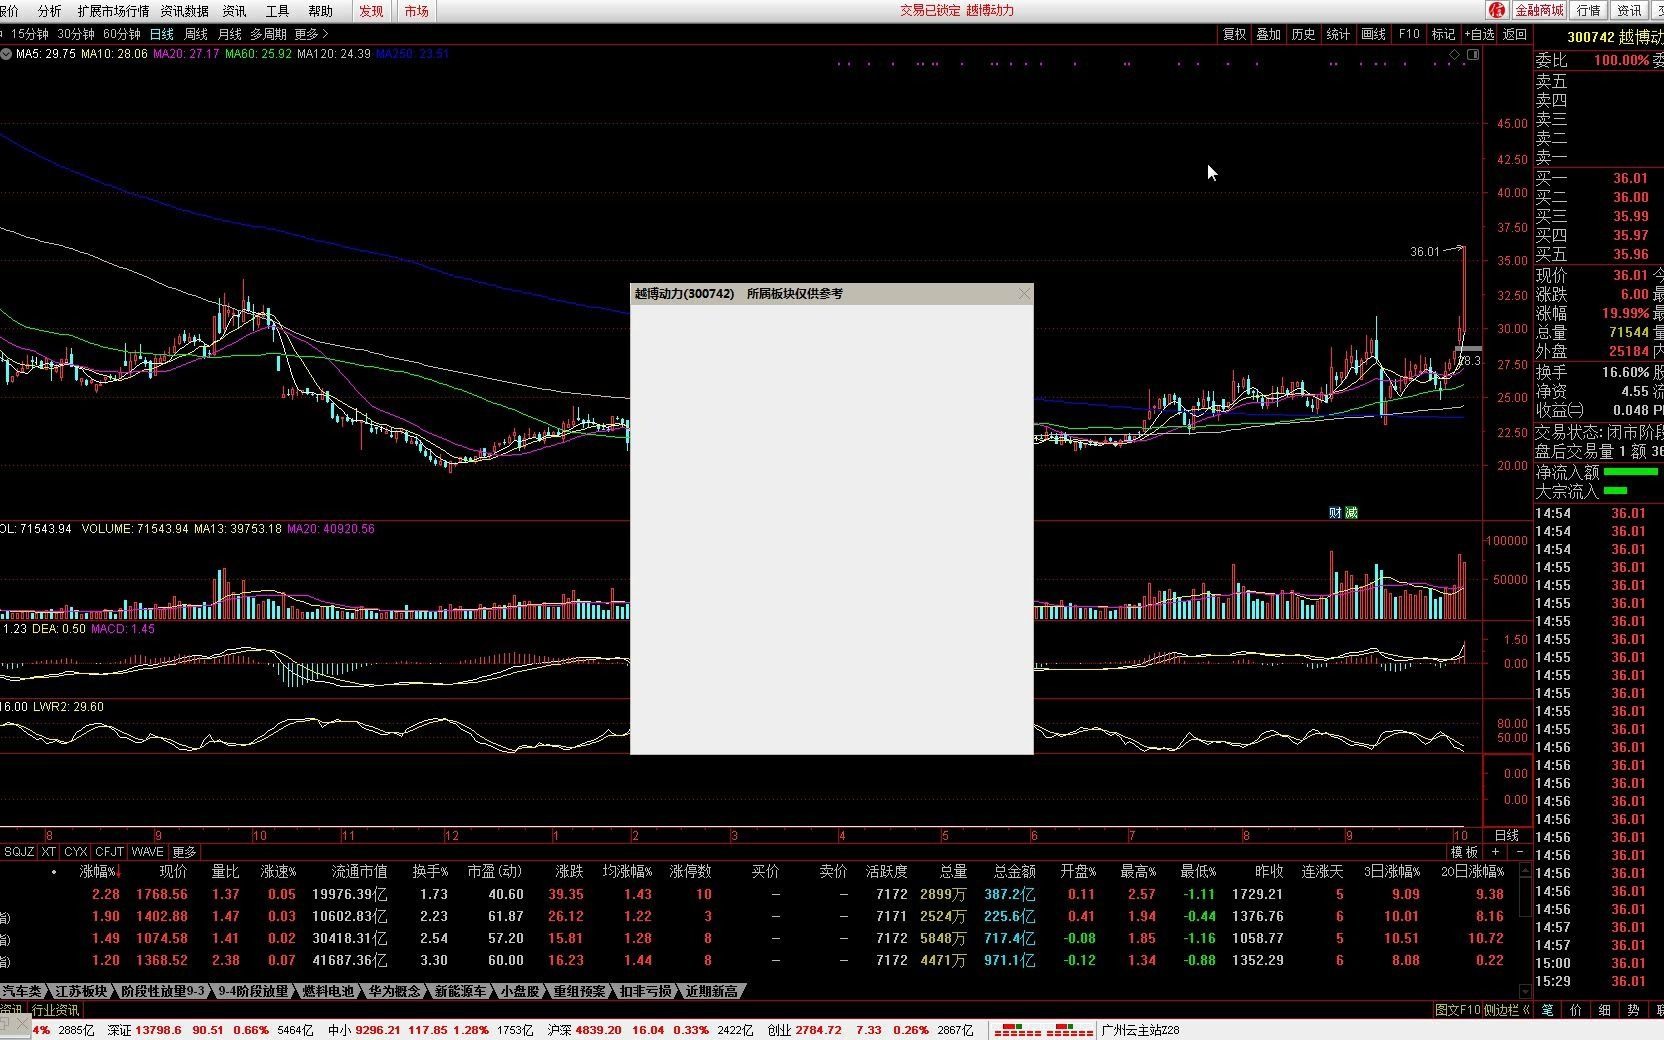Click the 行情 button at top right

click(x=1589, y=10)
